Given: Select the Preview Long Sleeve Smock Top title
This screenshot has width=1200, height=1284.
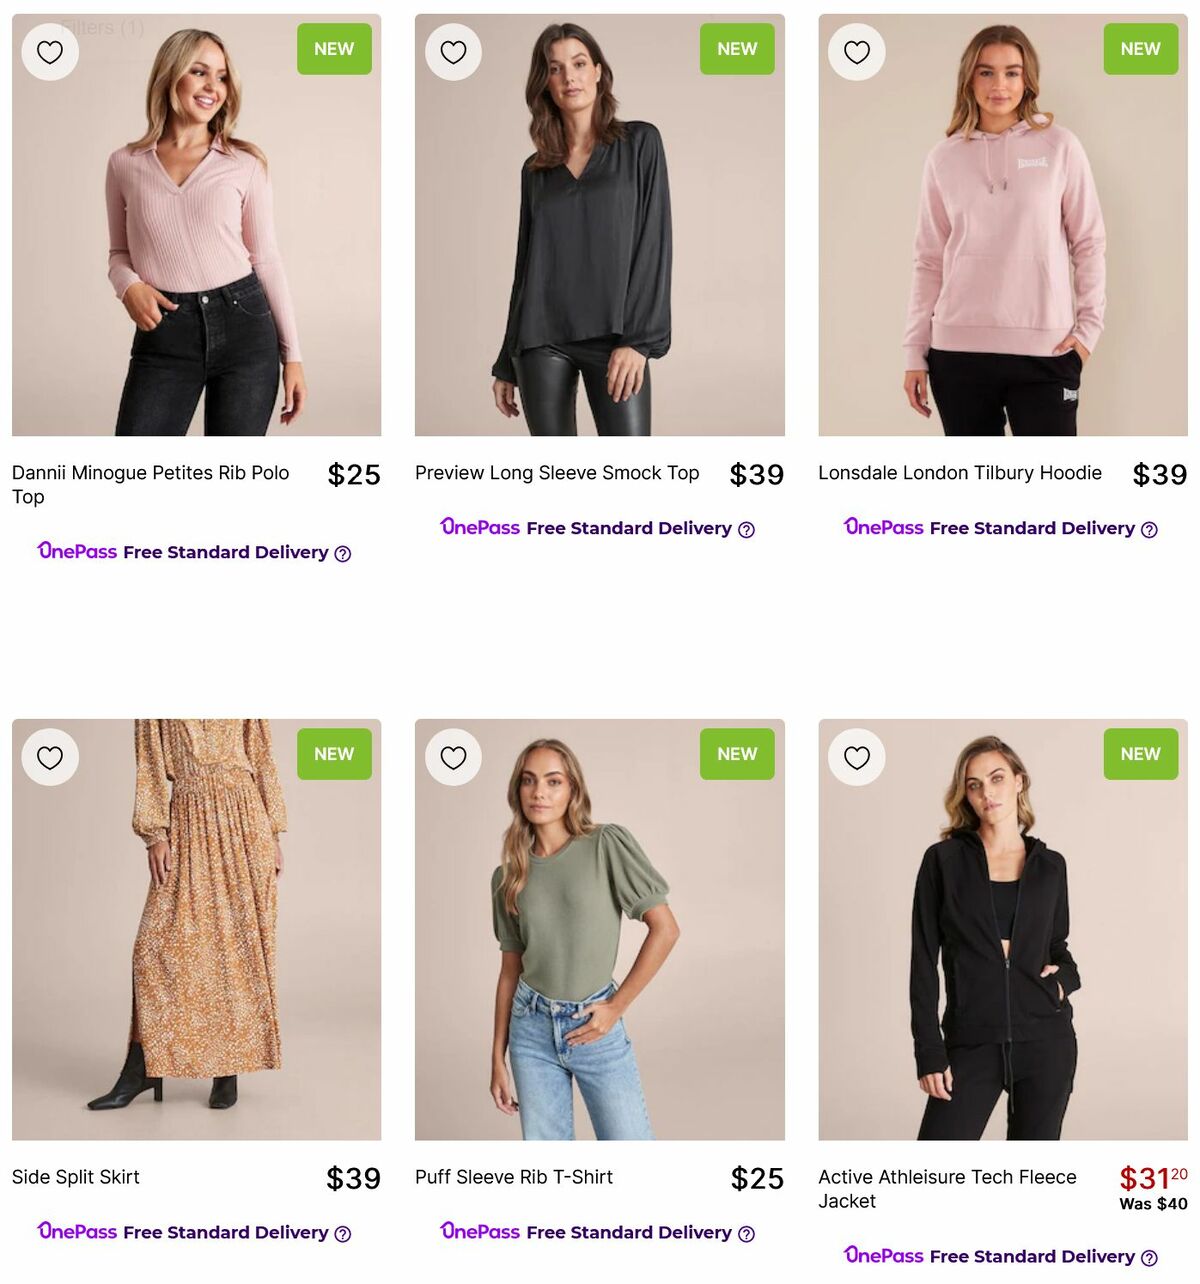Looking at the screenshot, I should coord(557,473).
